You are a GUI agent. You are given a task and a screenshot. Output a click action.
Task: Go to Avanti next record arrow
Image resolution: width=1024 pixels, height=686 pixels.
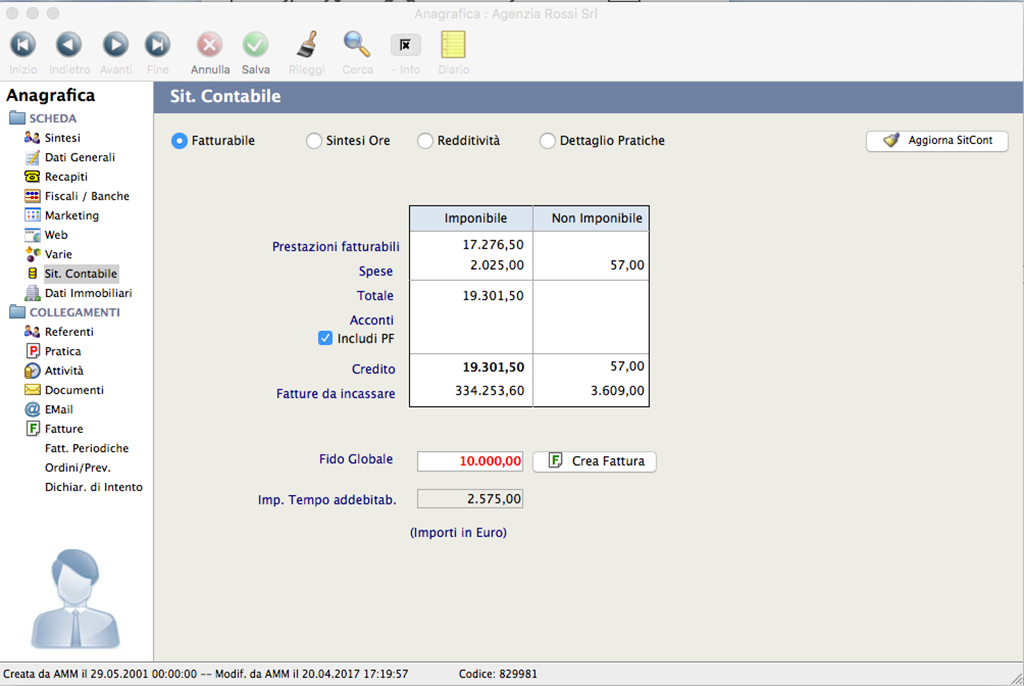pos(116,44)
